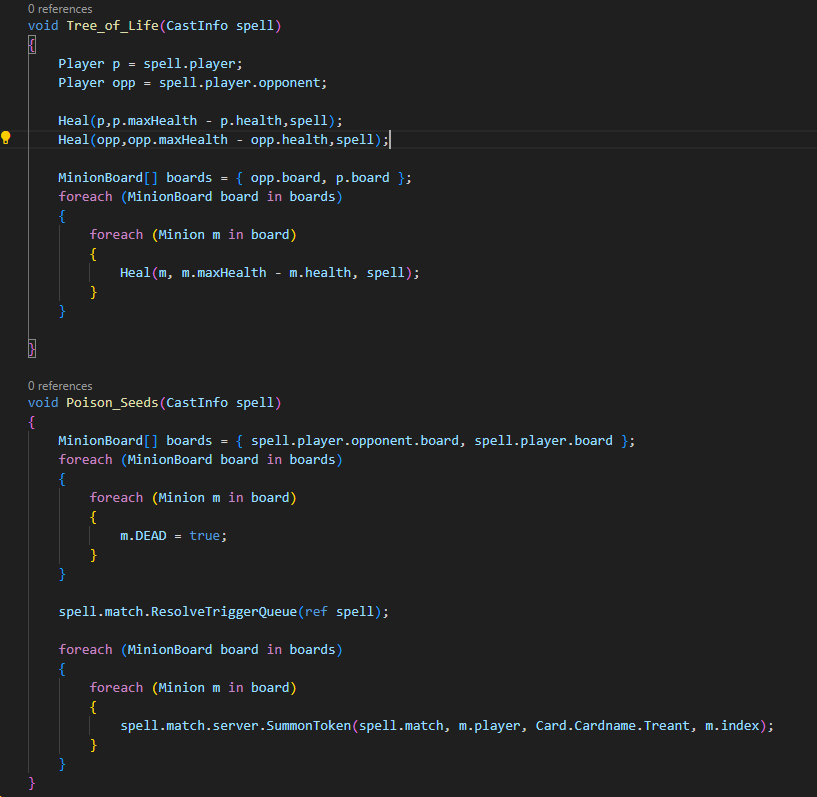
Task: Click 'm.DEAD' assignment
Action: [x=143, y=536]
